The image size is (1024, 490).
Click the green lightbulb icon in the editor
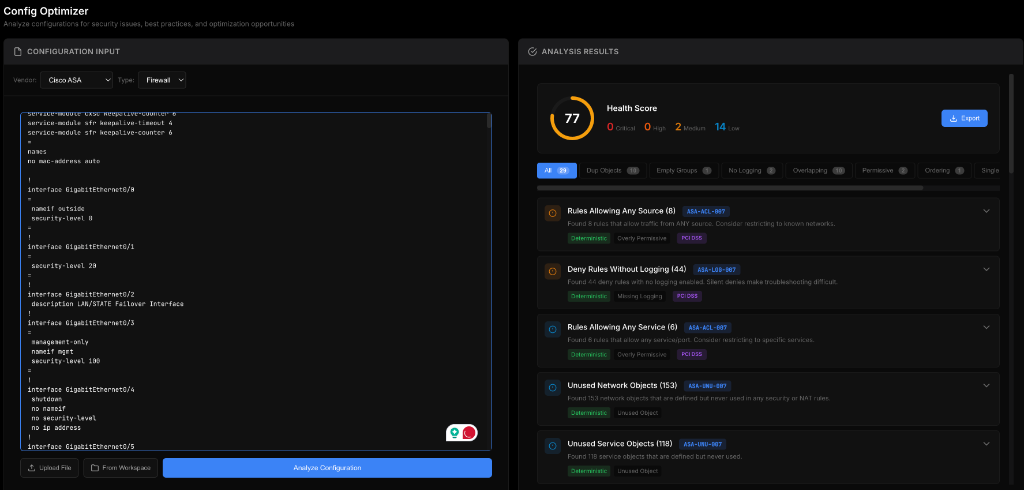point(455,432)
